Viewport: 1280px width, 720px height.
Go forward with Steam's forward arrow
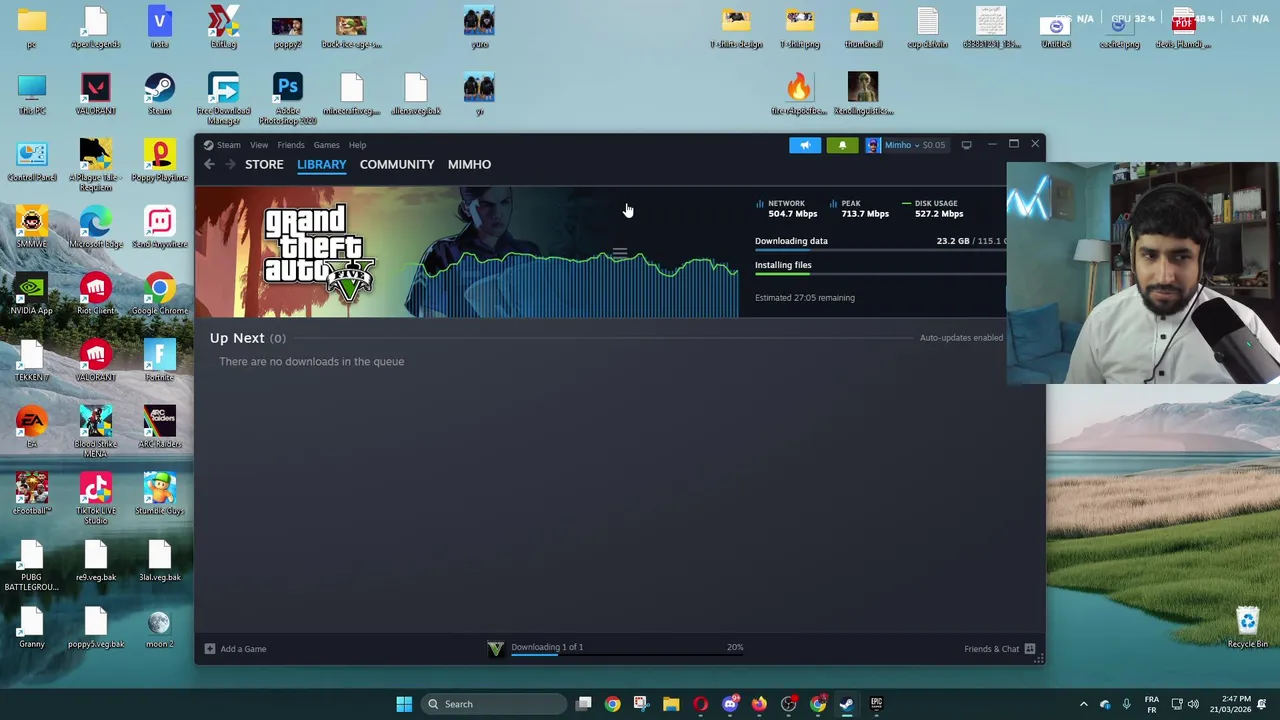click(x=230, y=164)
